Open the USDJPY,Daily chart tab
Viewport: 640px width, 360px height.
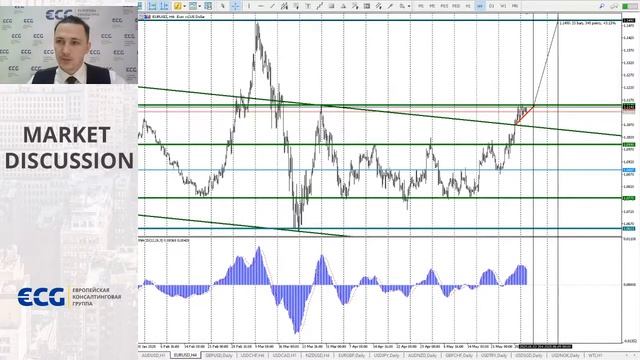click(x=386, y=356)
